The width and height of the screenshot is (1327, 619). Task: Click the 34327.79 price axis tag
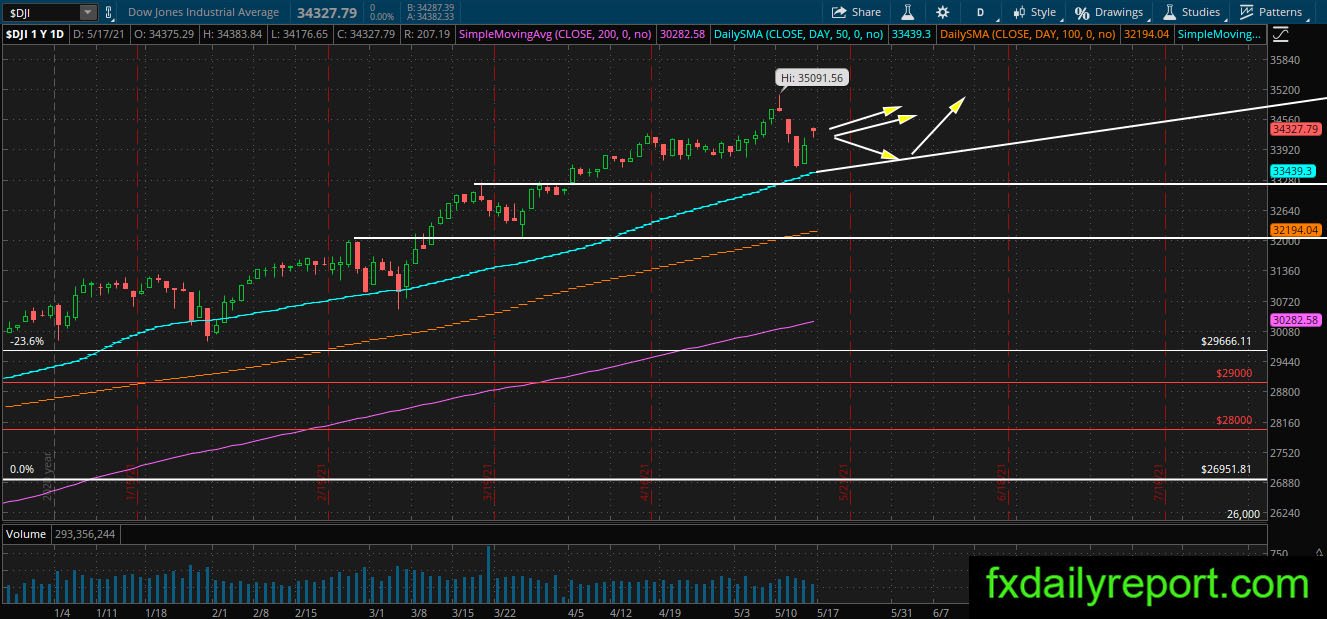(1294, 129)
